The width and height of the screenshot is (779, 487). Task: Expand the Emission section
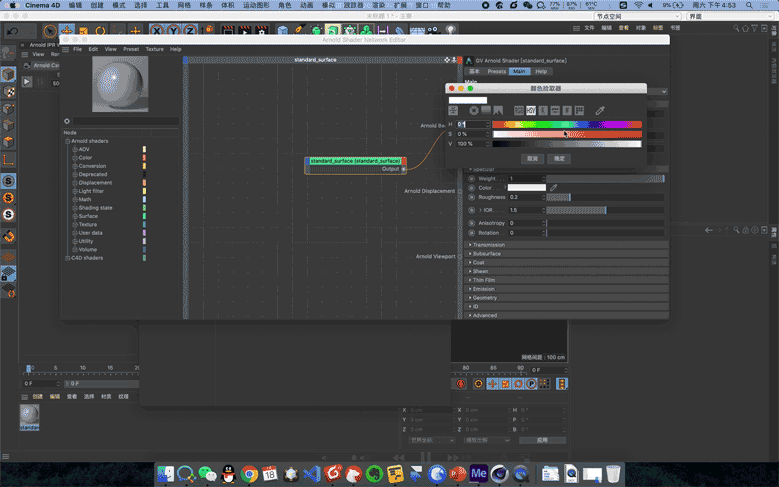pyautogui.click(x=566, y=289)
